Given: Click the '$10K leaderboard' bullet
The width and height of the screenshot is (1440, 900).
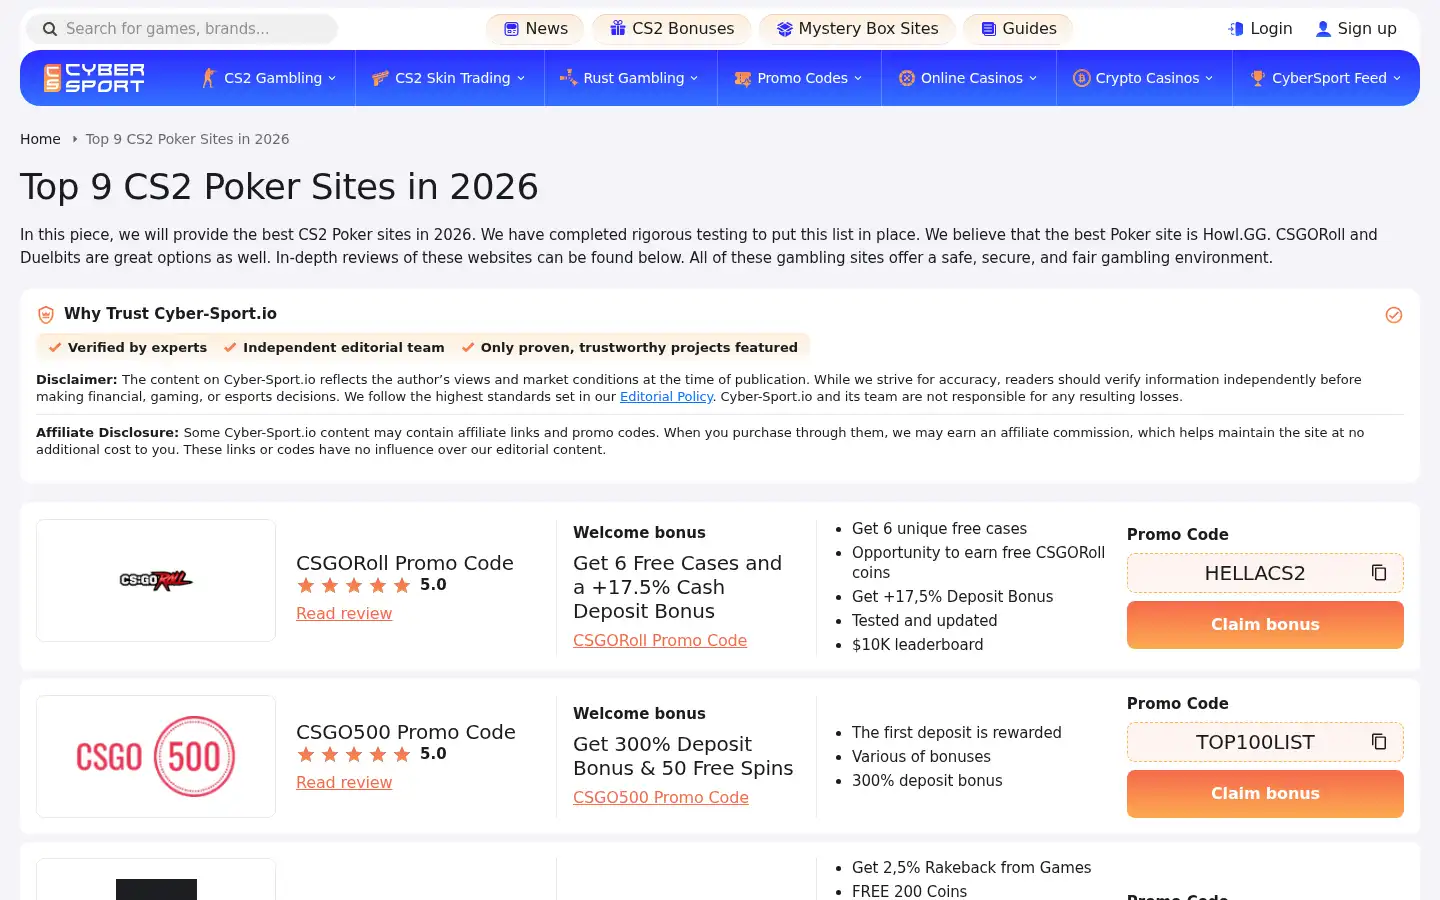Looking at the screenshot, I should (x=917, y=644).
